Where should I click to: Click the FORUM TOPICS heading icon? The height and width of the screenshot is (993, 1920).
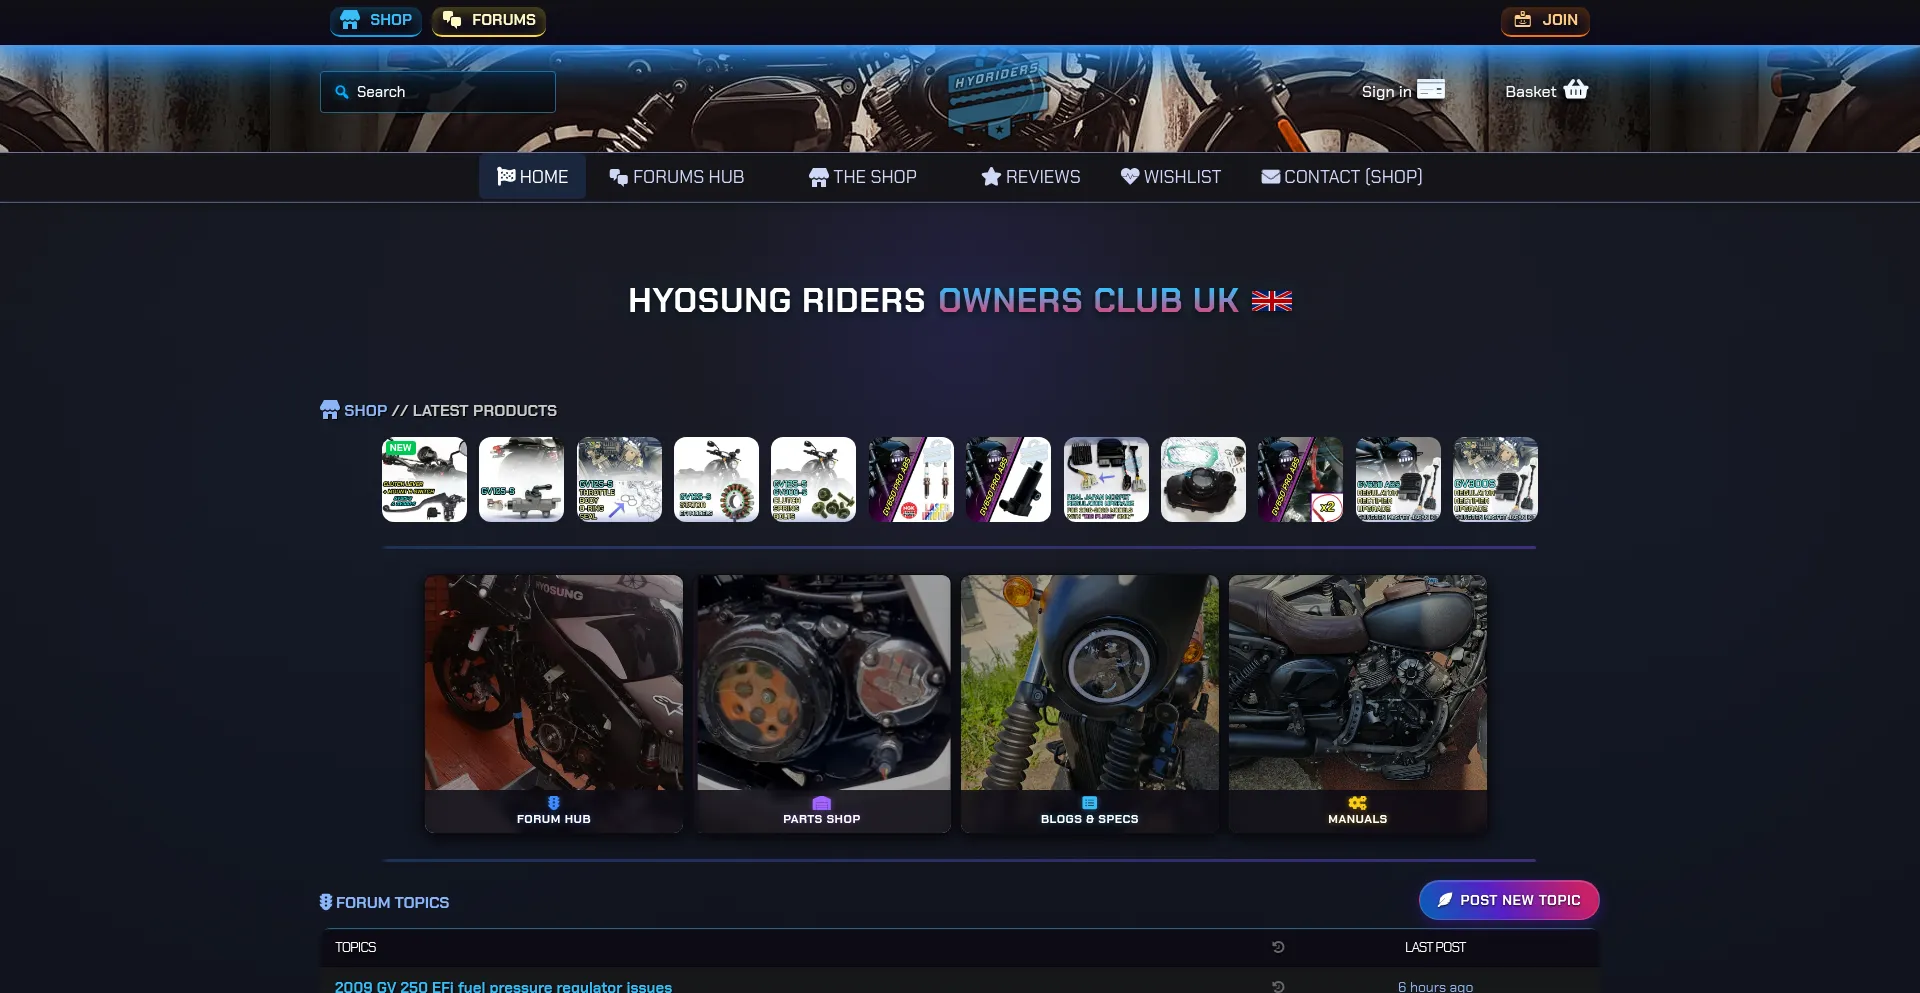(x=326, y=902)
